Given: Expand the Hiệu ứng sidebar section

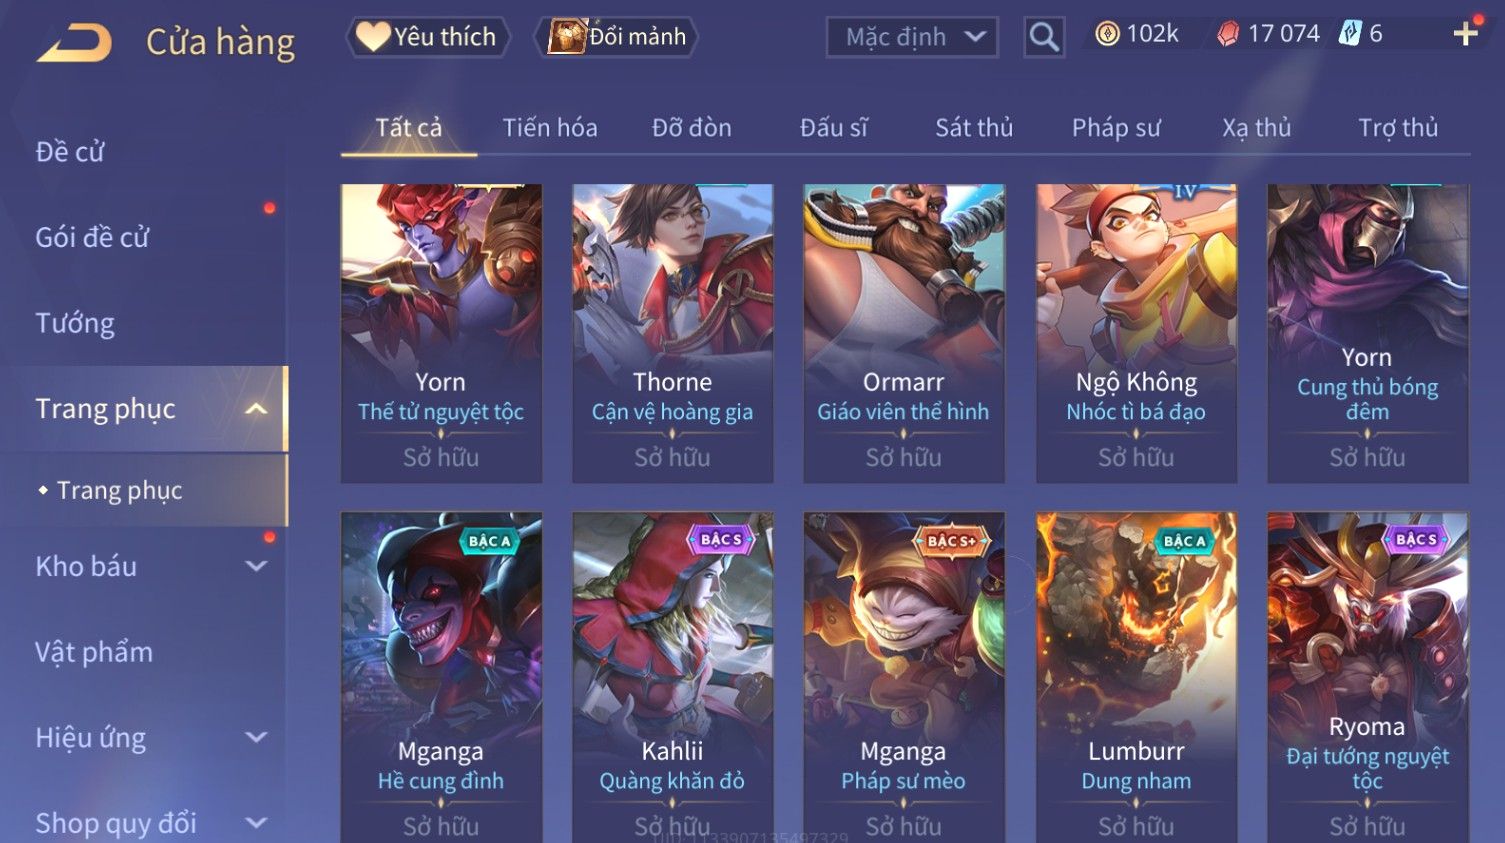Looking at the screenshot, I should [x=256, y=737].
